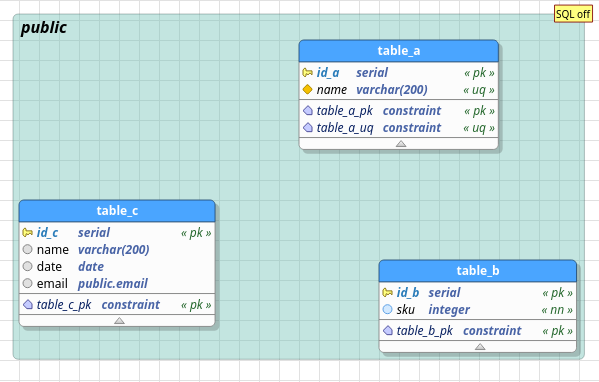Select the table_b title bar
599x382 pixels.
click(478, 271)
